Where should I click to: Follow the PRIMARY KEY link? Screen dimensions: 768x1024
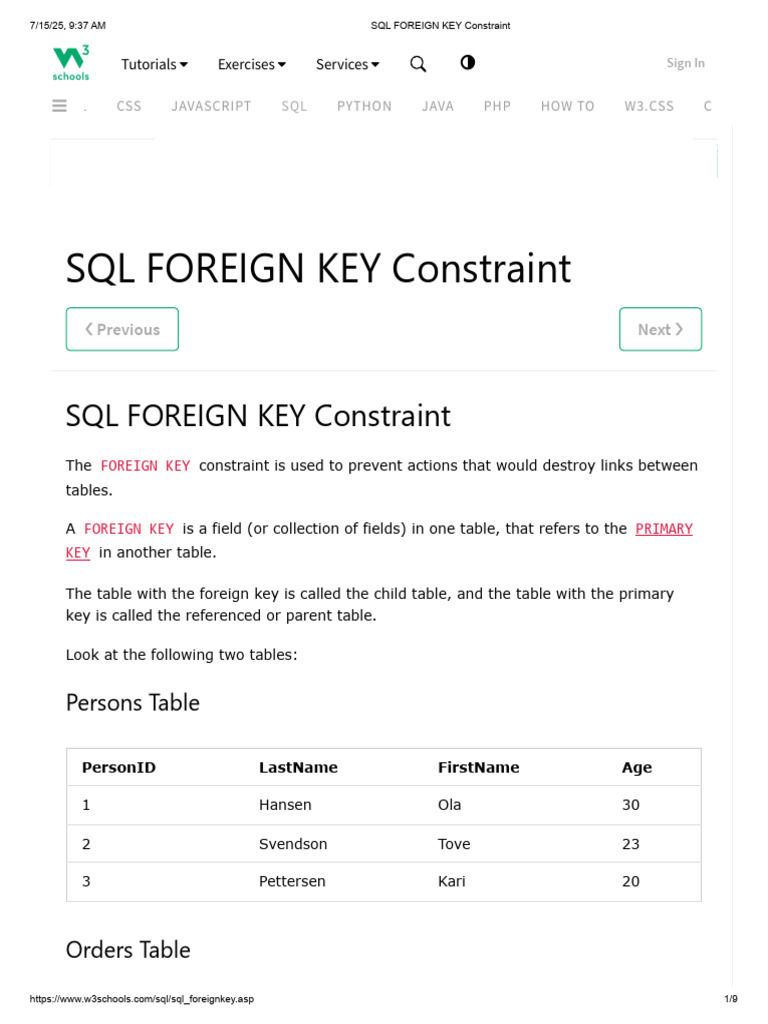point(664,529)
